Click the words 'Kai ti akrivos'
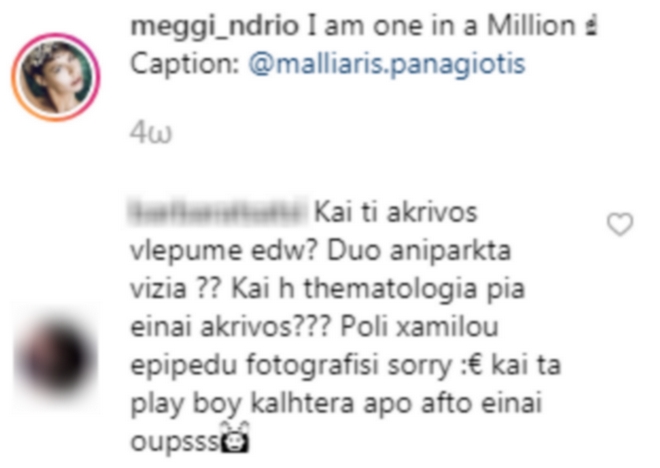The height and width of the screenshot is (468, 660). (x=396, y=212)
